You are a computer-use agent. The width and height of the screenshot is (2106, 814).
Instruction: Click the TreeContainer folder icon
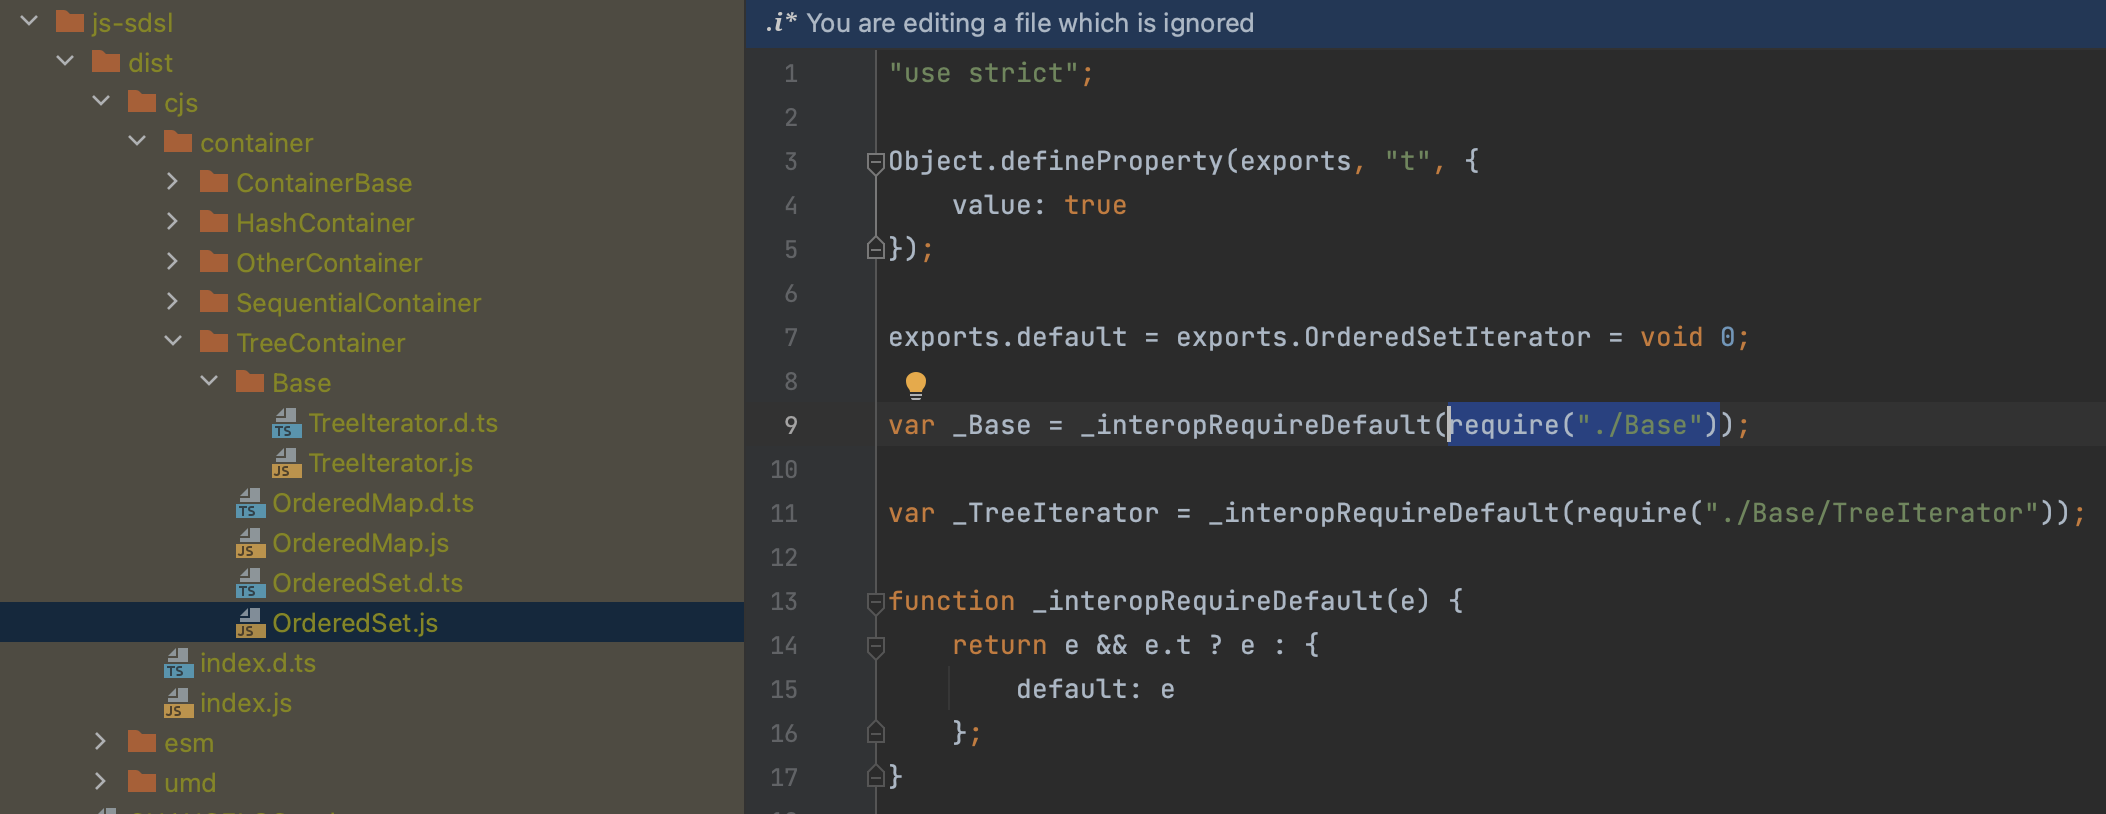(x=214, y=341)
